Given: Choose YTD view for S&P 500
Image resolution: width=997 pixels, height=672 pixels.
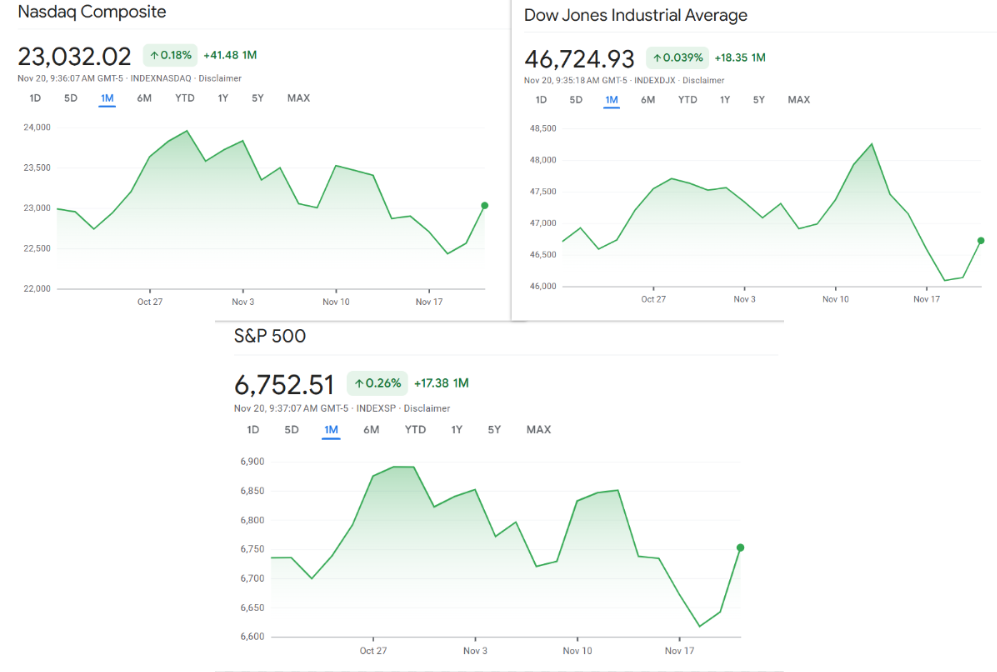Looking at the screenshot, I should point(415,430).
